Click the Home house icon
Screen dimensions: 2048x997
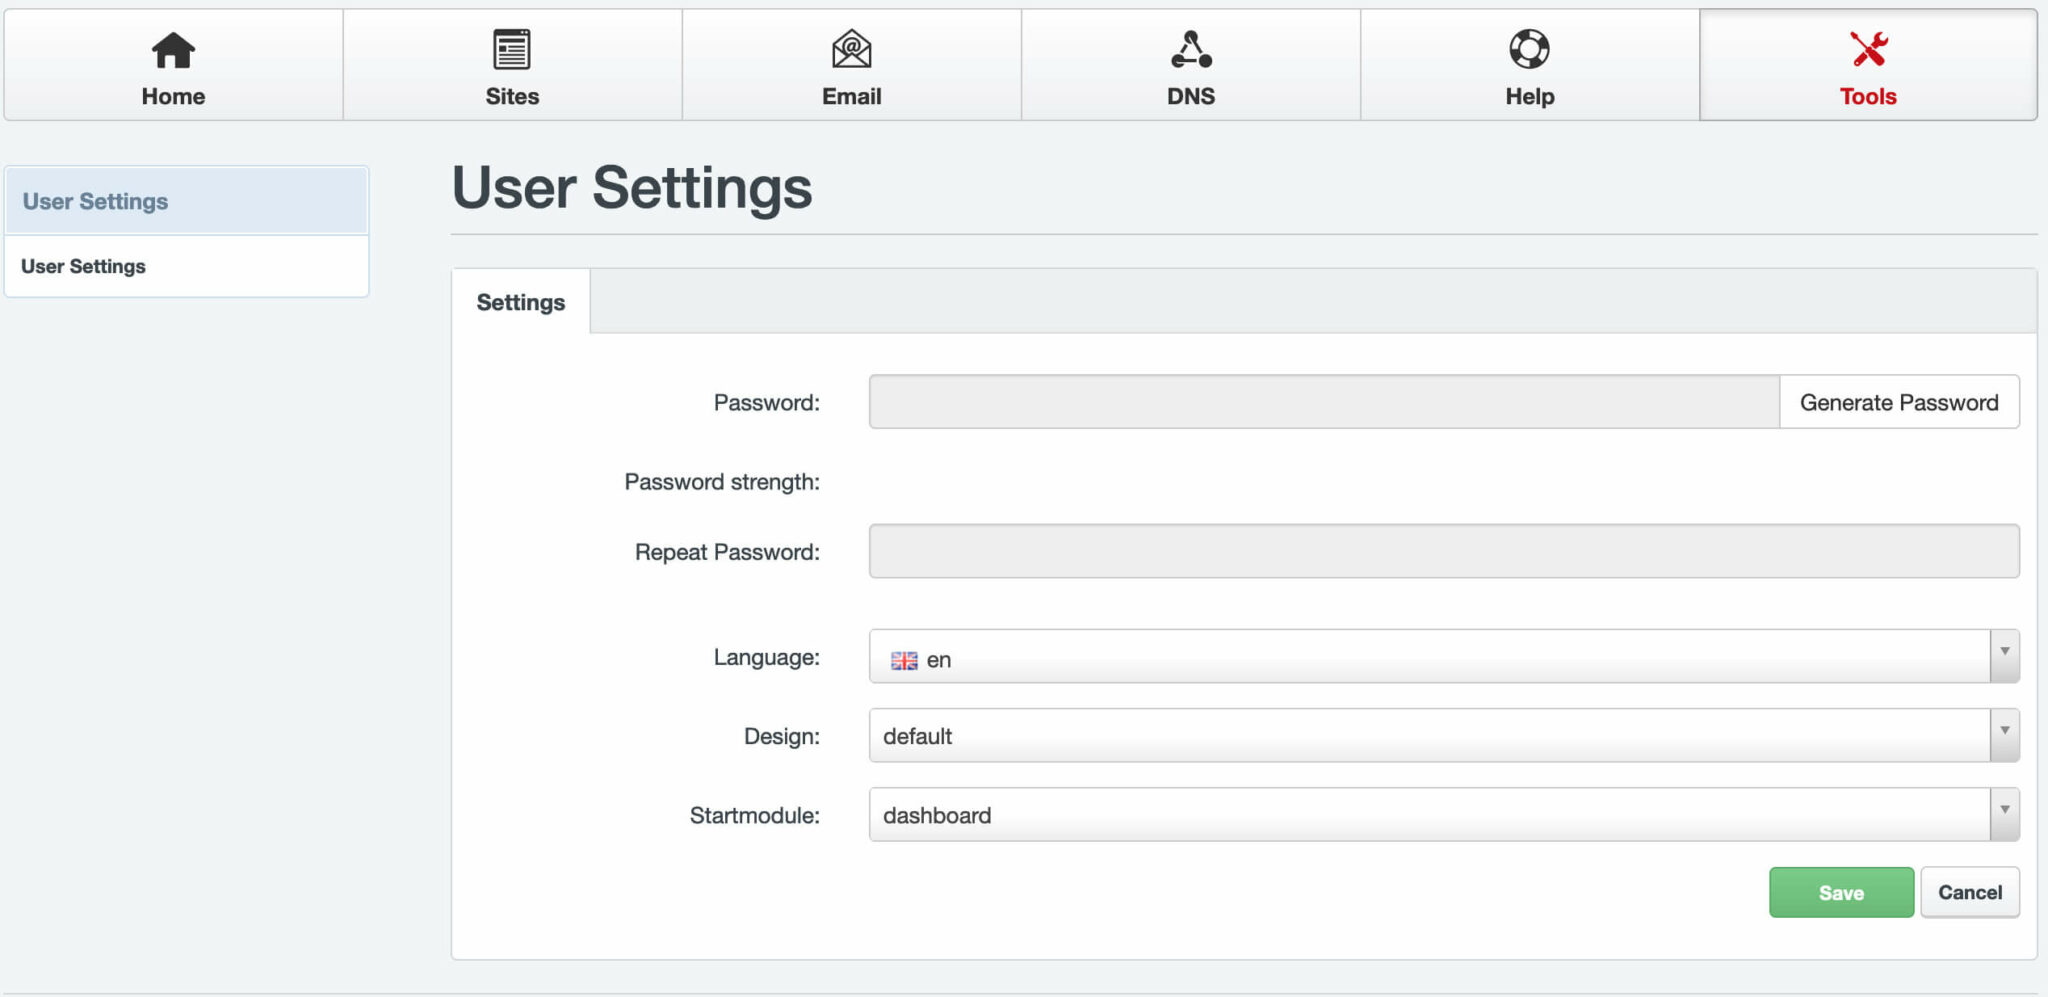[173, 49]
